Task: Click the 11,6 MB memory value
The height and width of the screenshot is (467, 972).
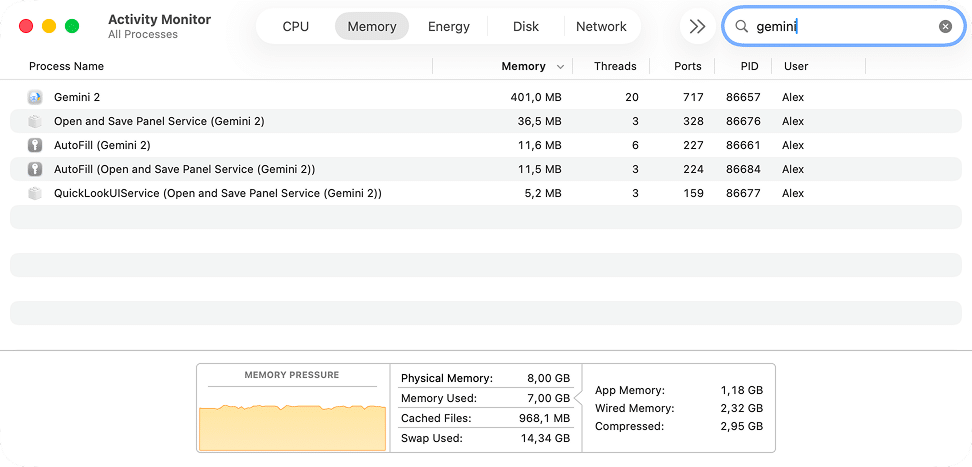Action: coord(540,145)
